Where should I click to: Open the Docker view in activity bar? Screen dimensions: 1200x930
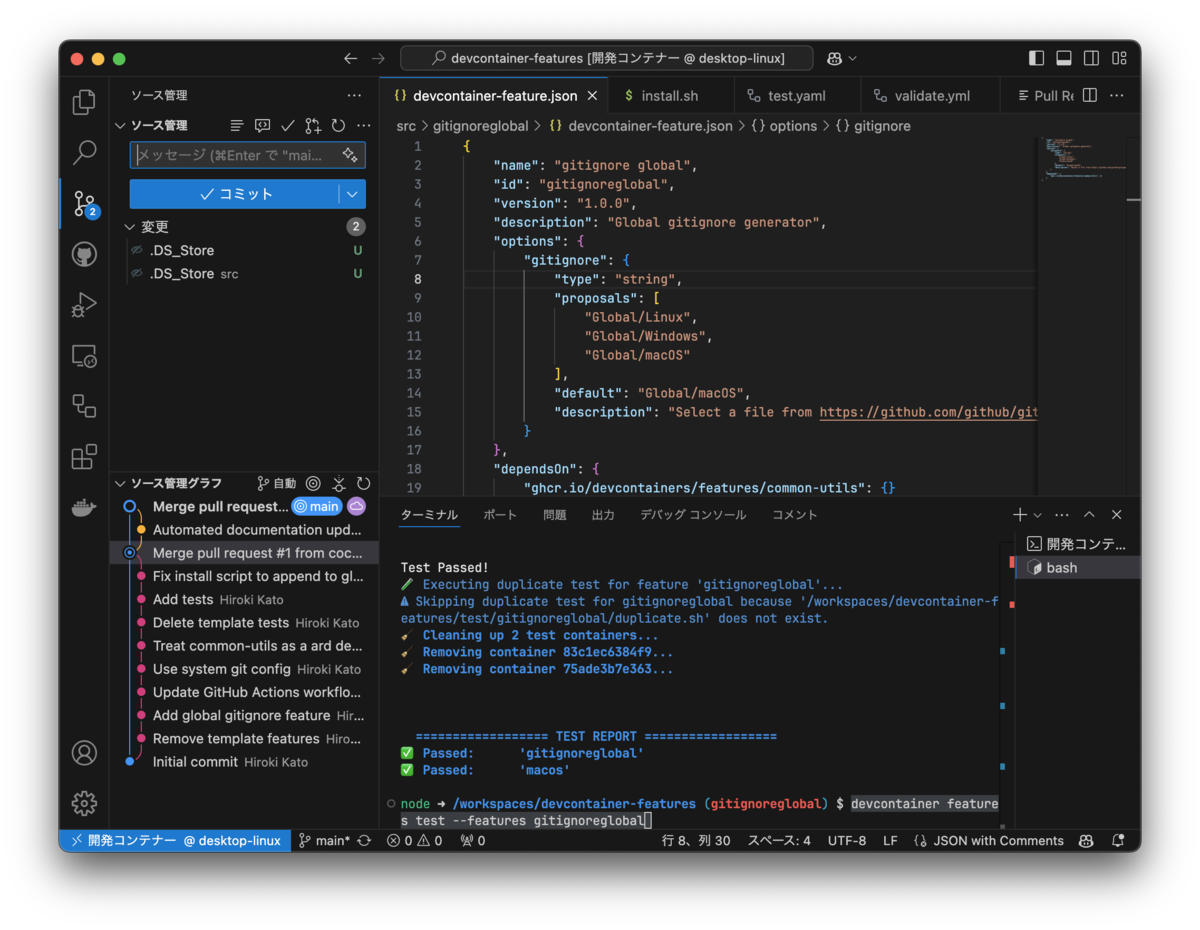(x=85, y=508)
